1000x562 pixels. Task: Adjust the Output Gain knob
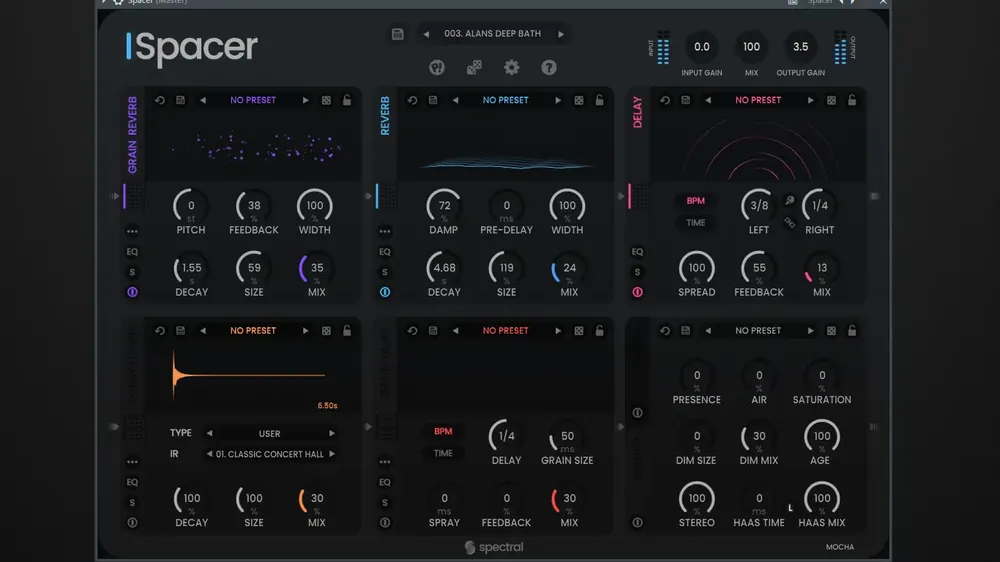800,47
